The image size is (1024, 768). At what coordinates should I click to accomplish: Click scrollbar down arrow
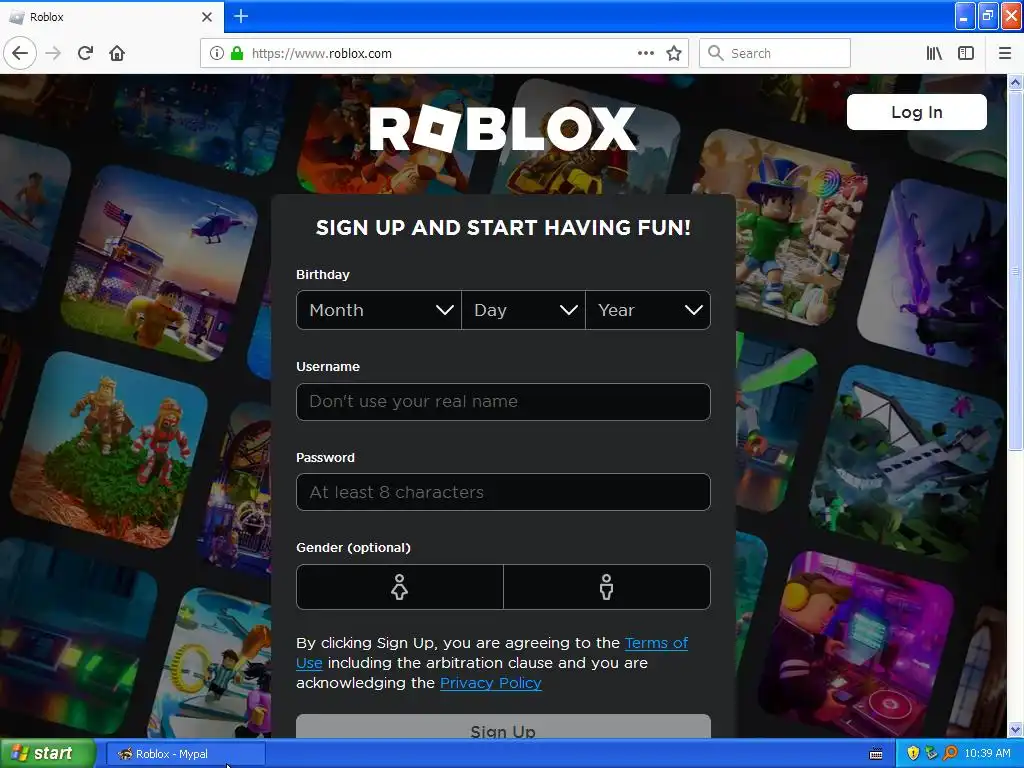pos(1016,729)
